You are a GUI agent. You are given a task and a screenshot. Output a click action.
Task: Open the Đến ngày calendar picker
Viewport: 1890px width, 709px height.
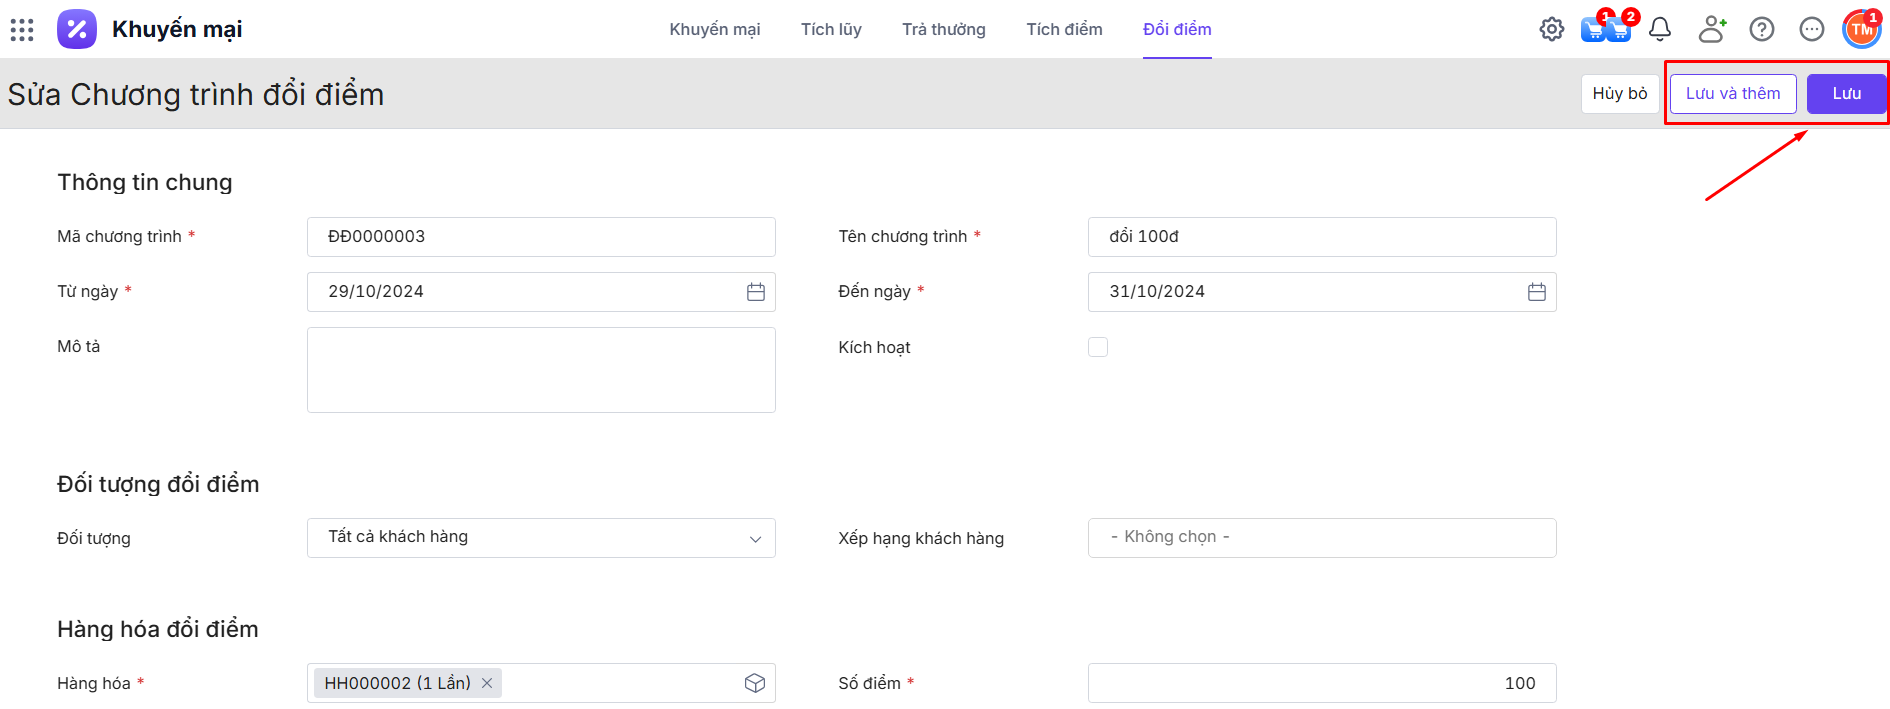pyautogui.click(x=1537, y=292)
